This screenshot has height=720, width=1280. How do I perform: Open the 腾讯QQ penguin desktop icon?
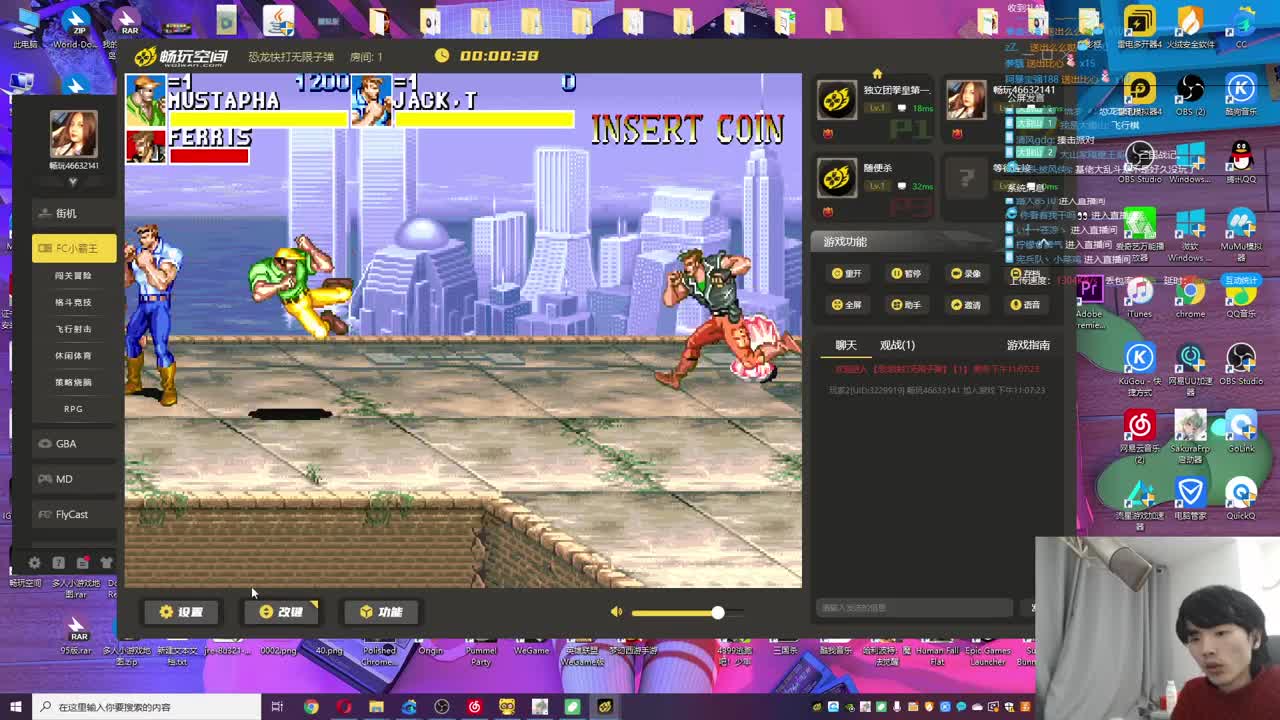[x=1241, y=163]
